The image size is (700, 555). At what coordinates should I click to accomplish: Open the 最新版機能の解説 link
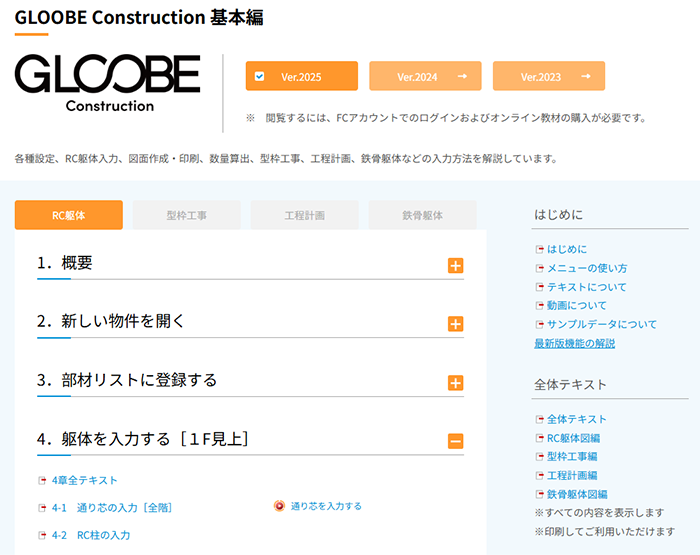click(575, 343)
